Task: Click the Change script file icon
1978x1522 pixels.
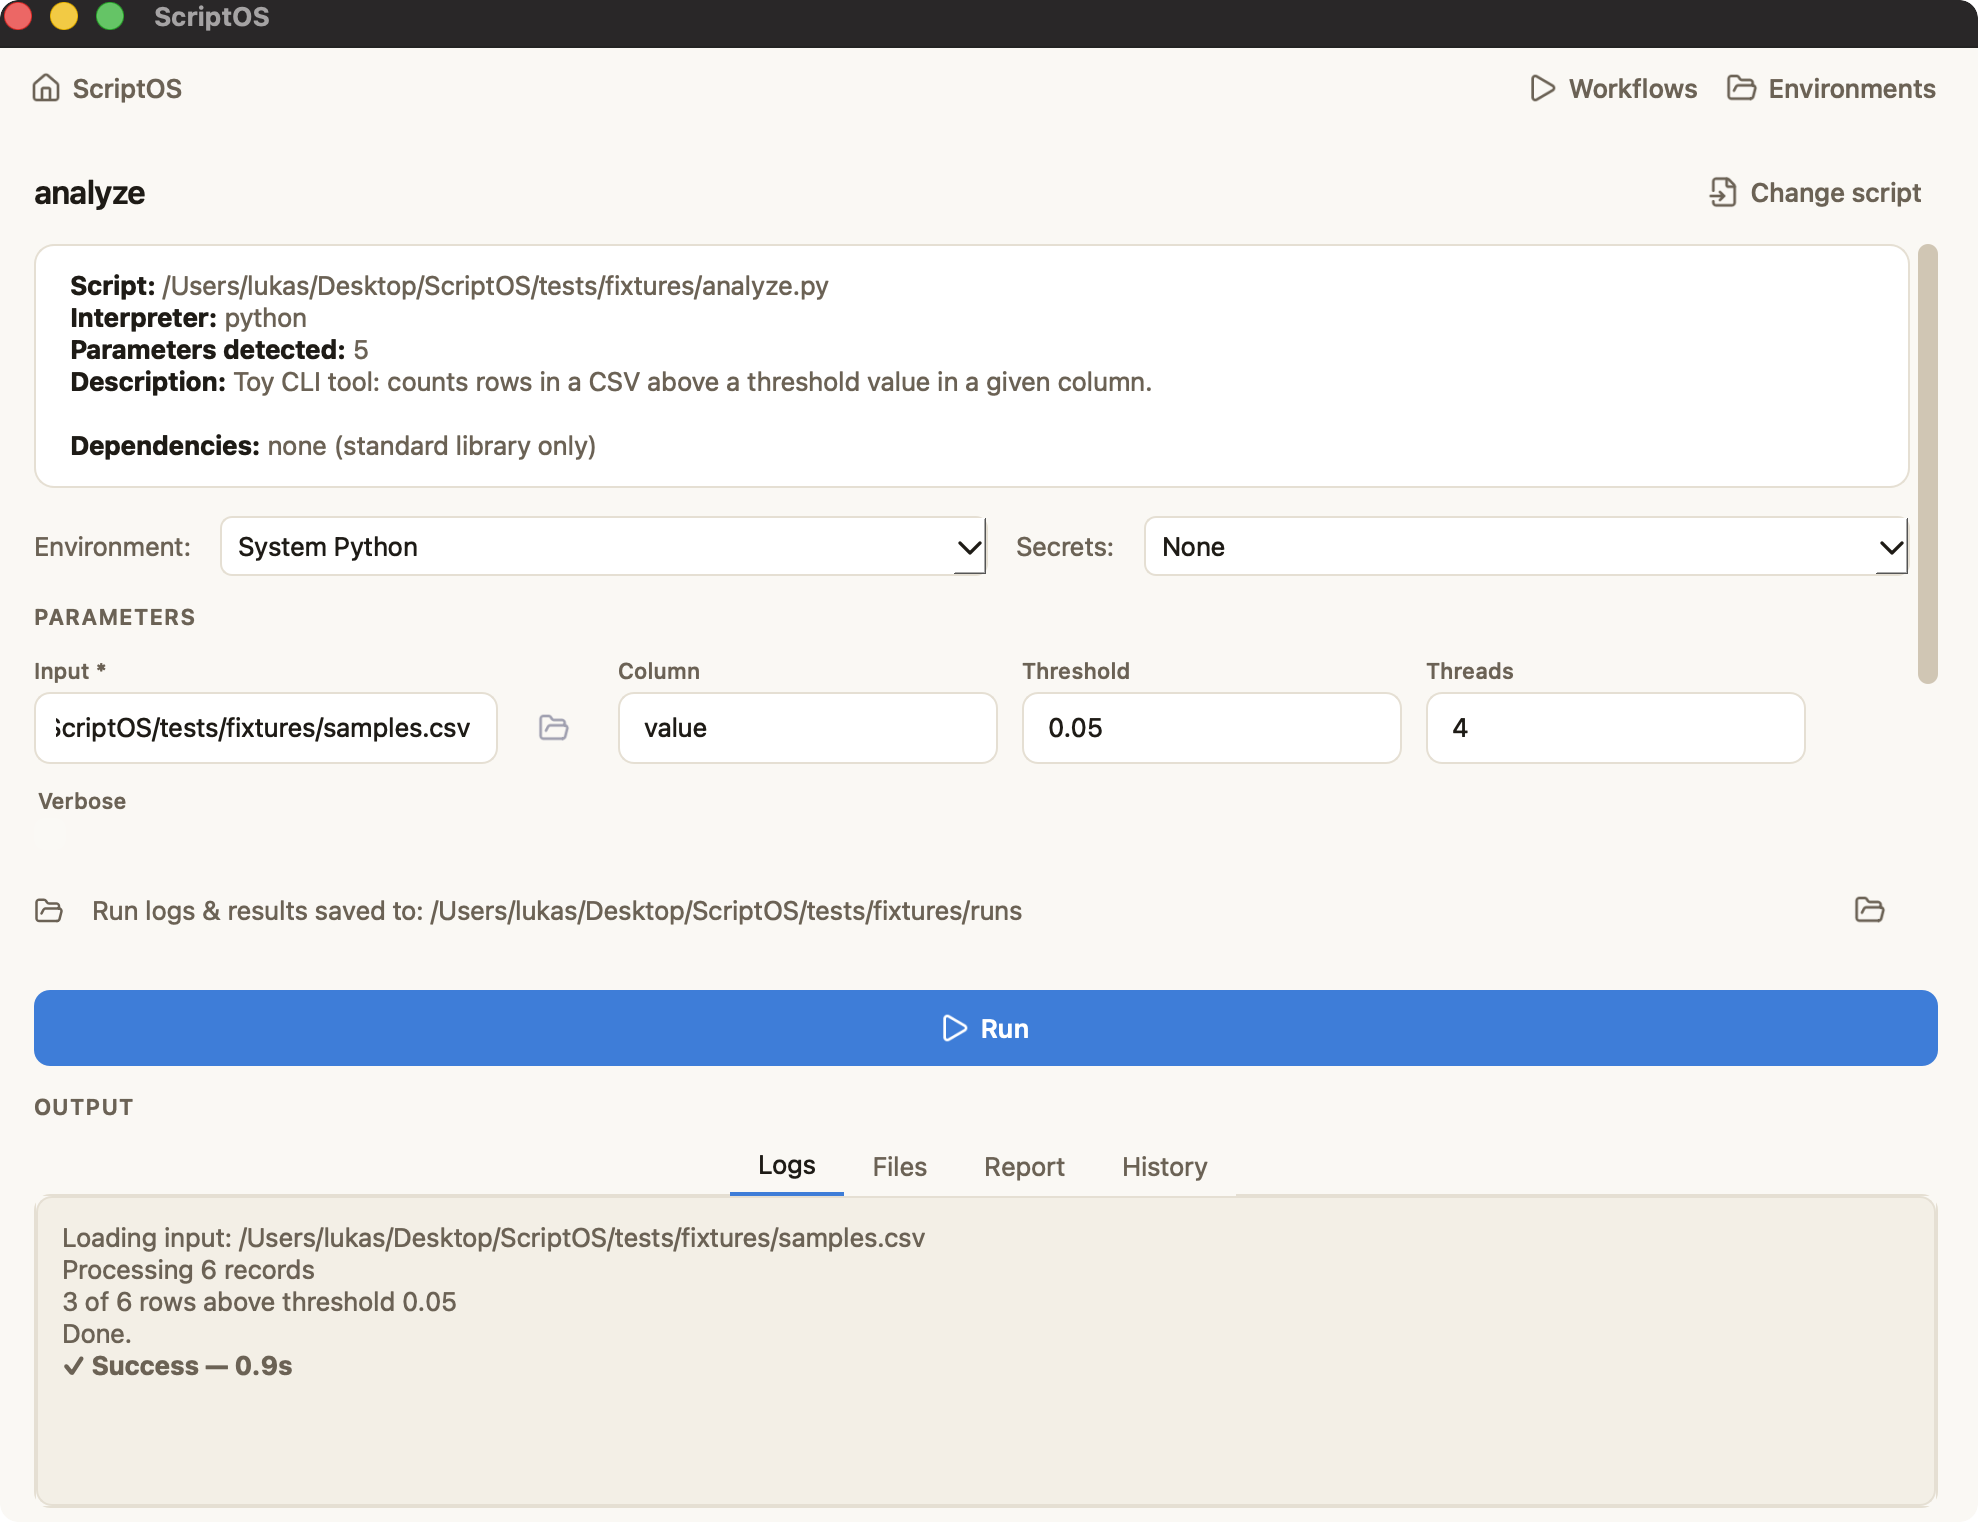Action: (1723, 192)
